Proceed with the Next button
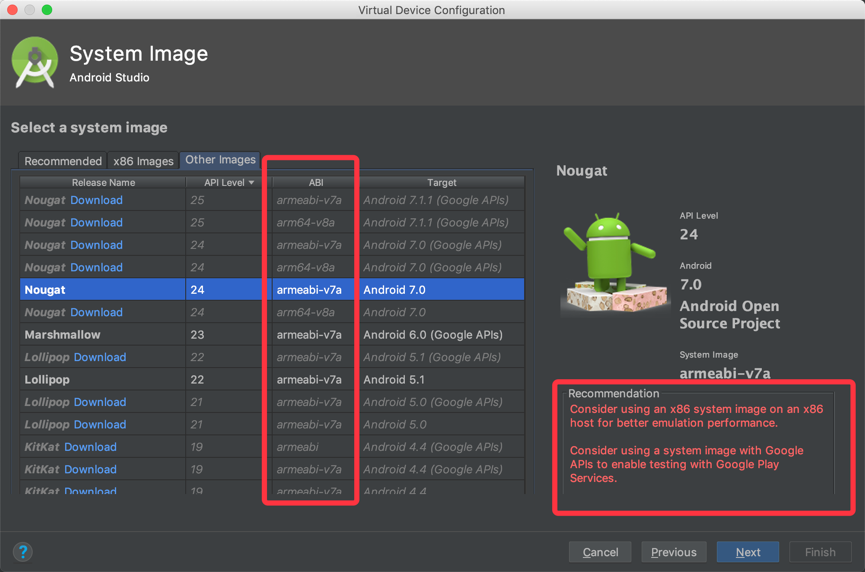 pyautogui.click(x=747, y=552)
